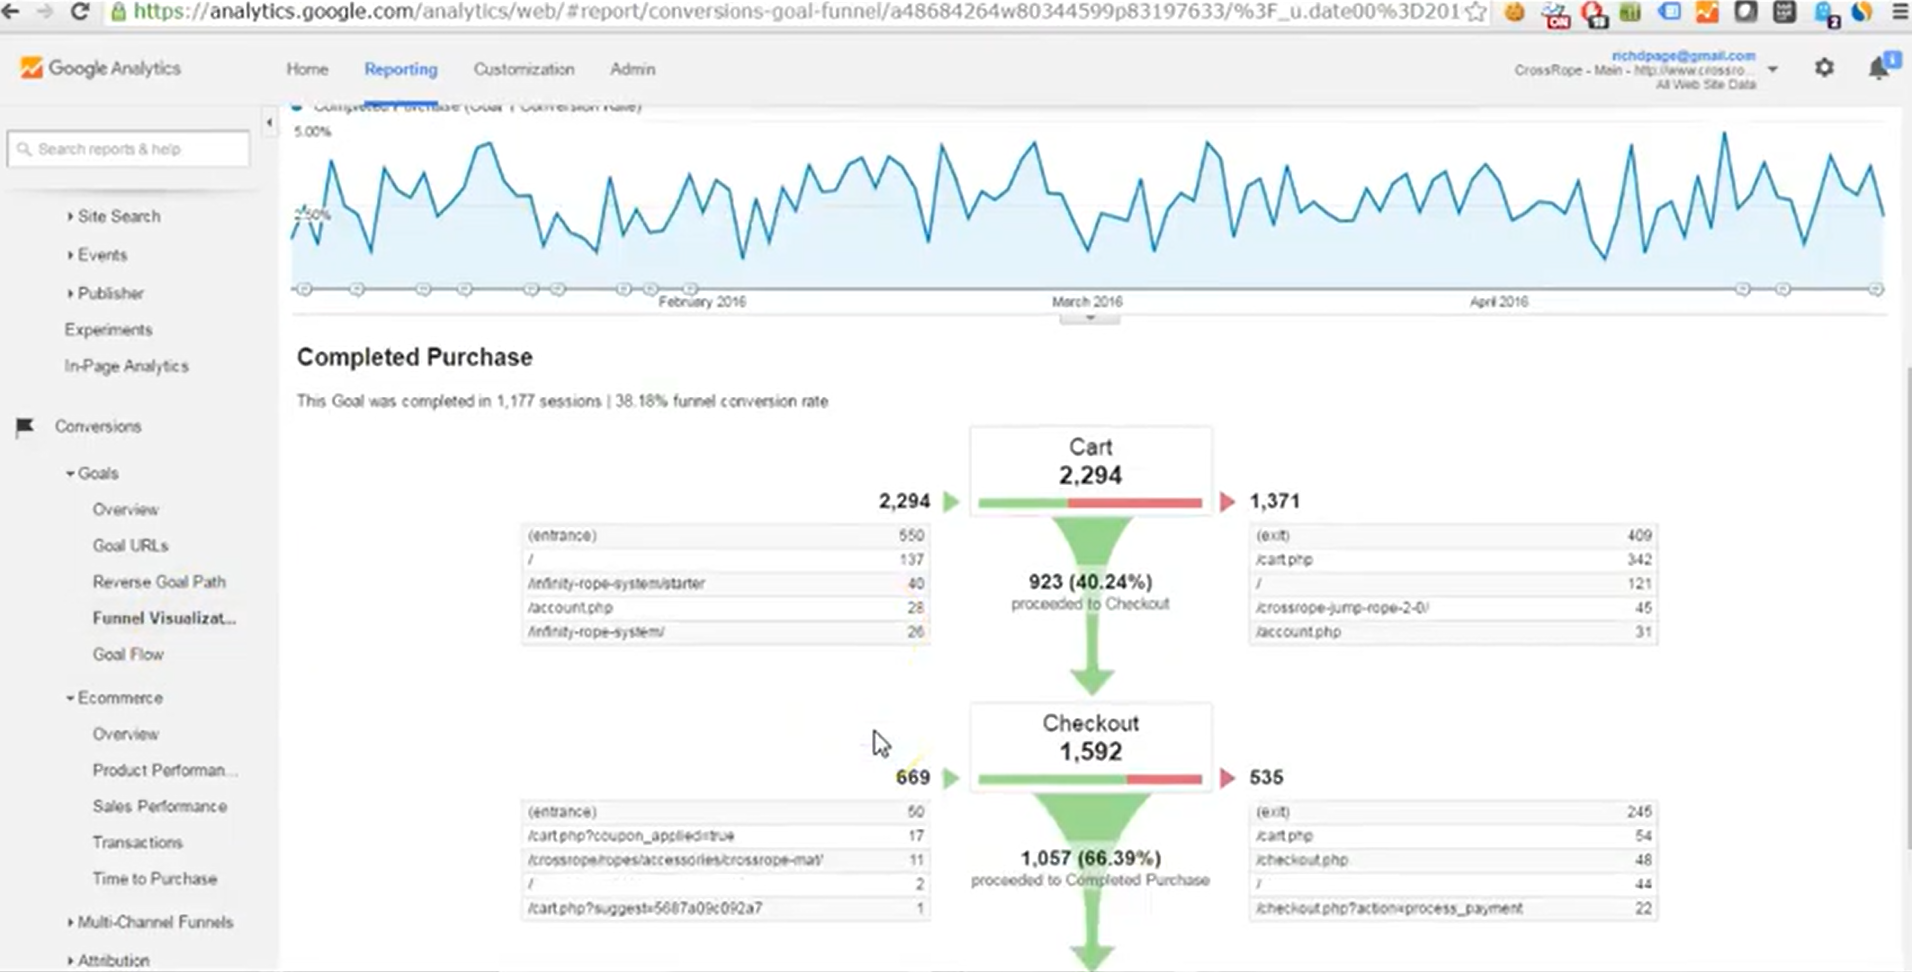Open Transactions report

click(138, 842)
